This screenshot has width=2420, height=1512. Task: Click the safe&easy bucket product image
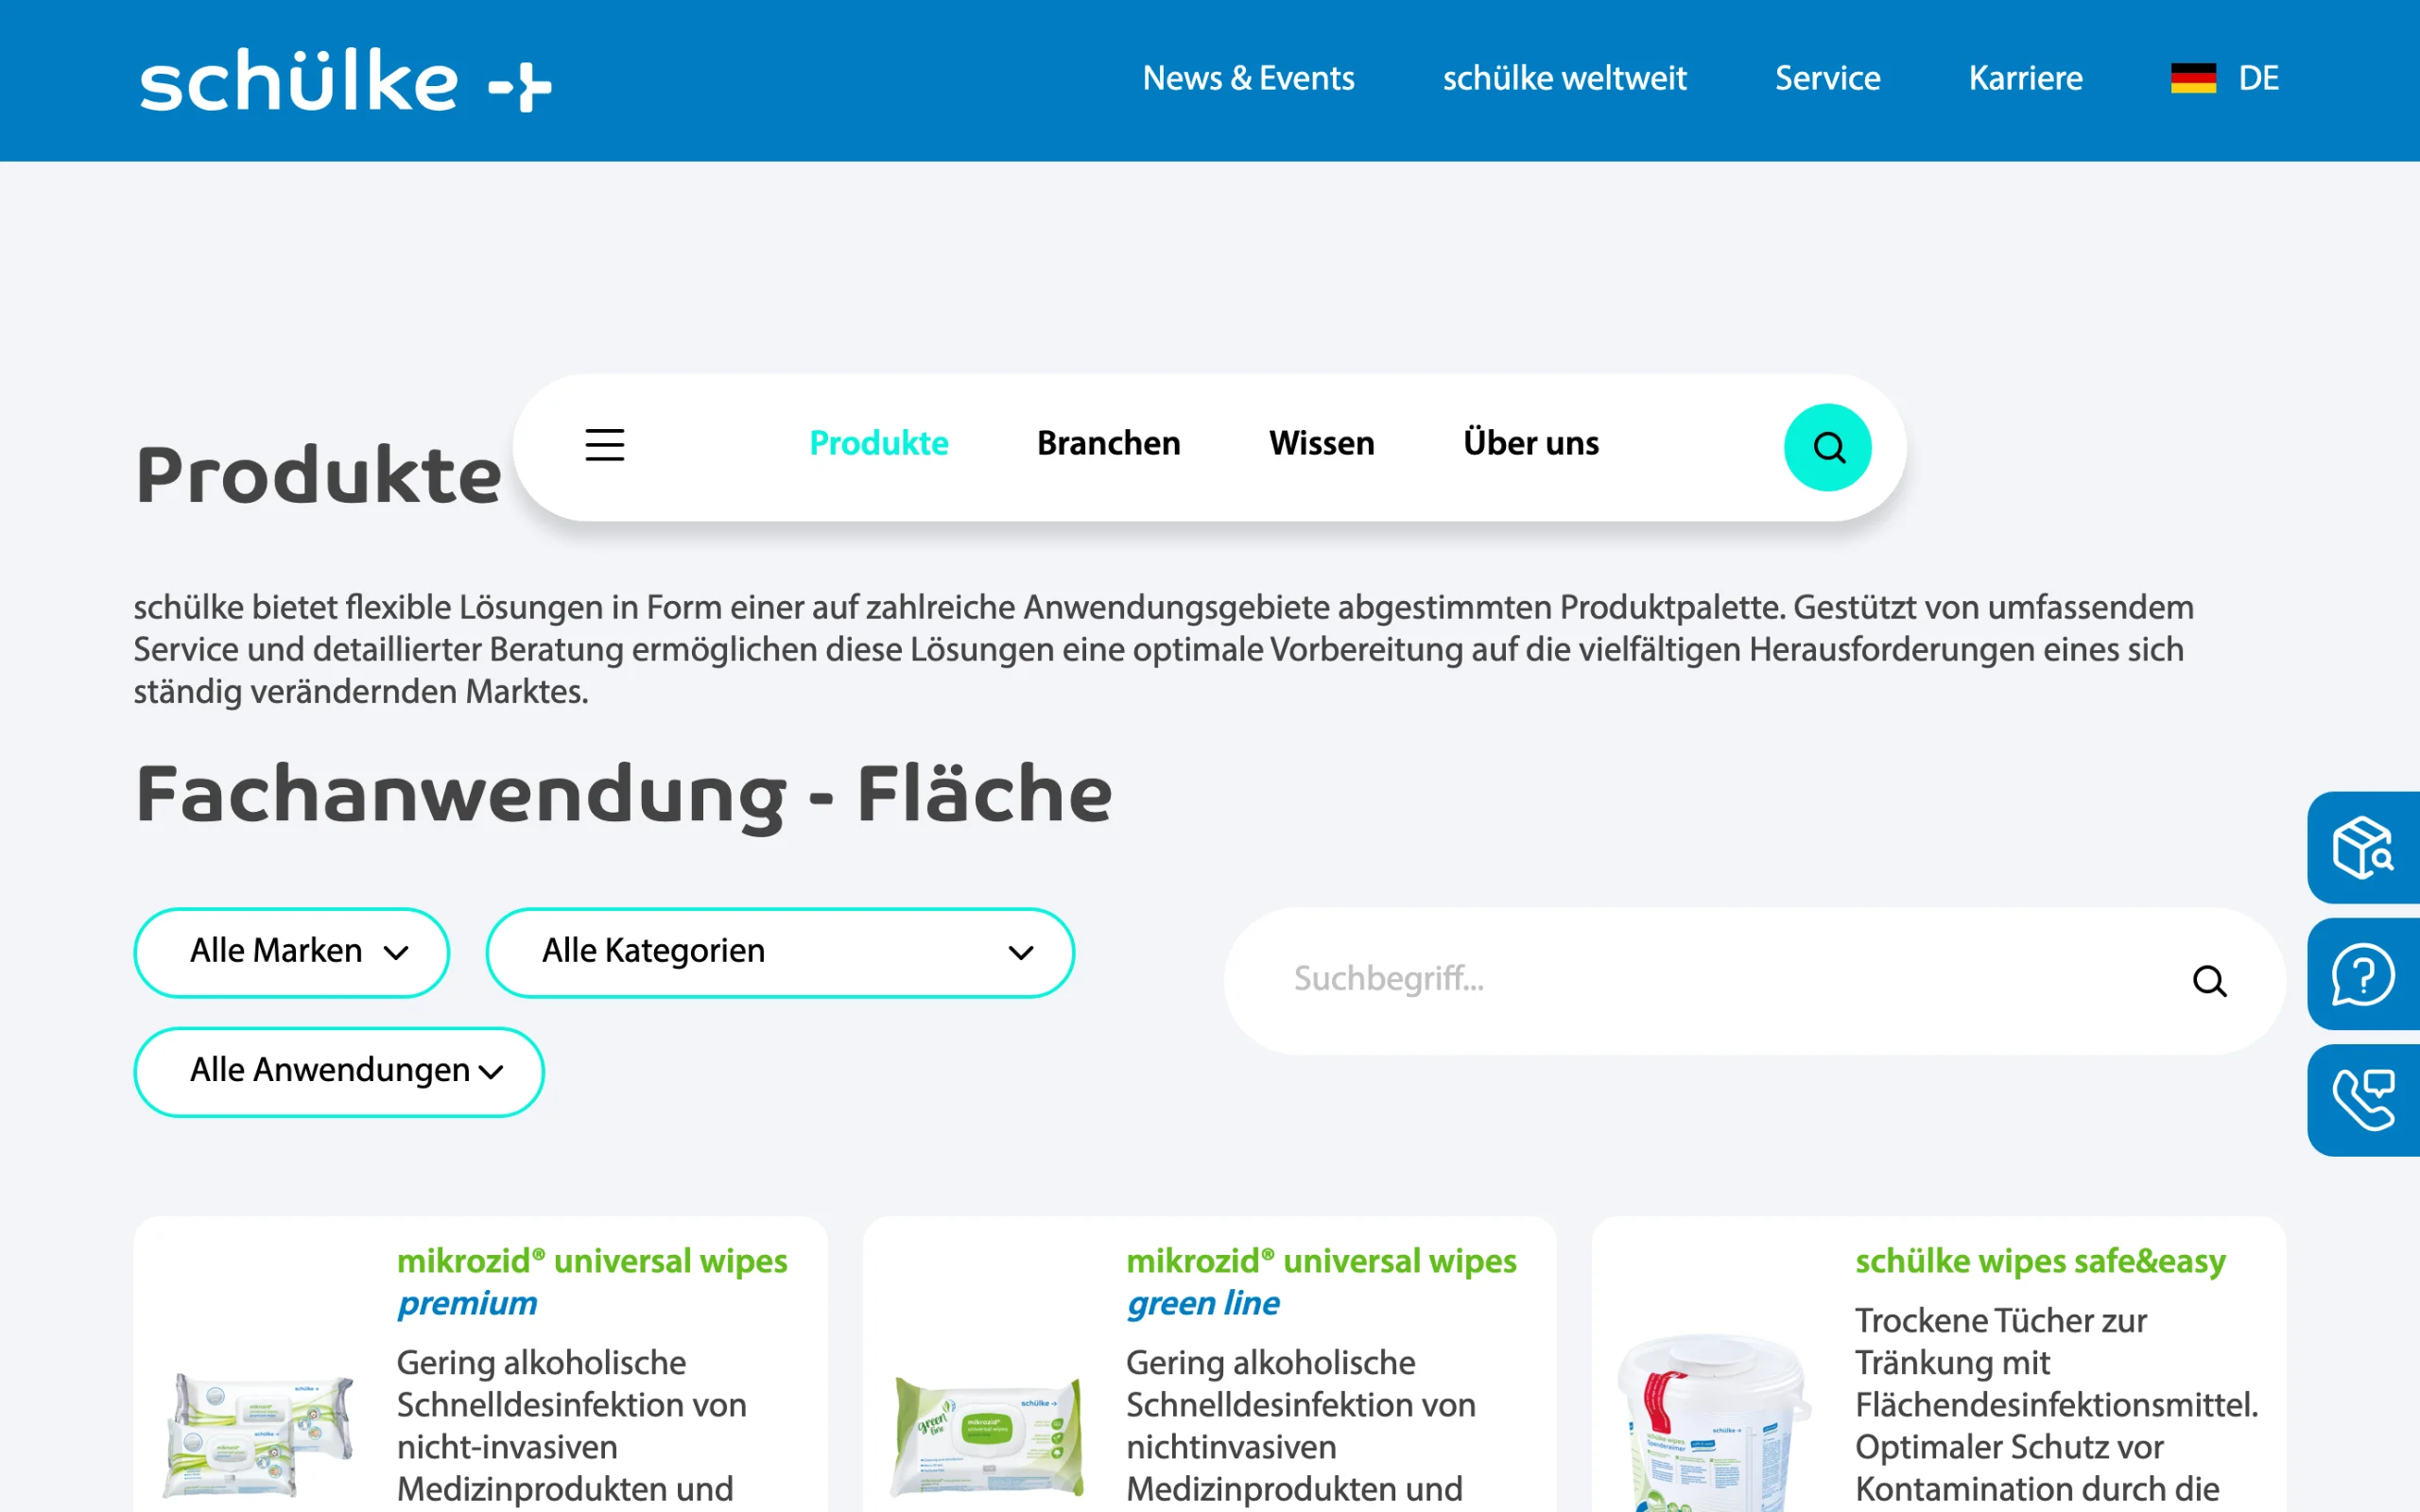click(1714, 1424)
